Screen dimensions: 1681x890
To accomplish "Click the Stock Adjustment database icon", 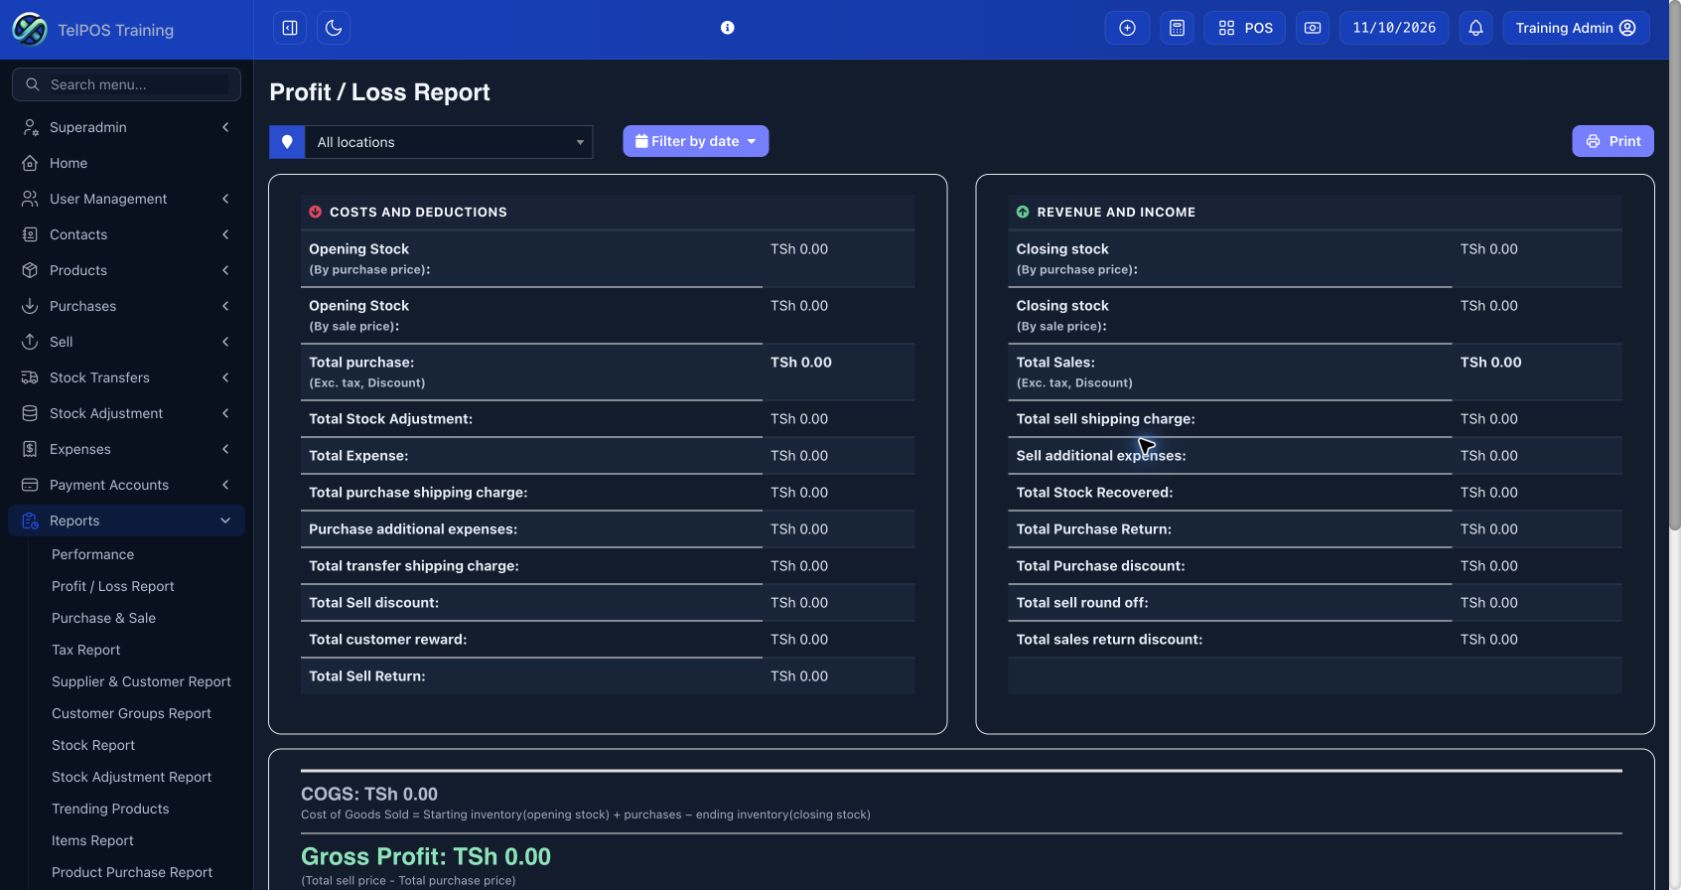I will click(30, 413).
